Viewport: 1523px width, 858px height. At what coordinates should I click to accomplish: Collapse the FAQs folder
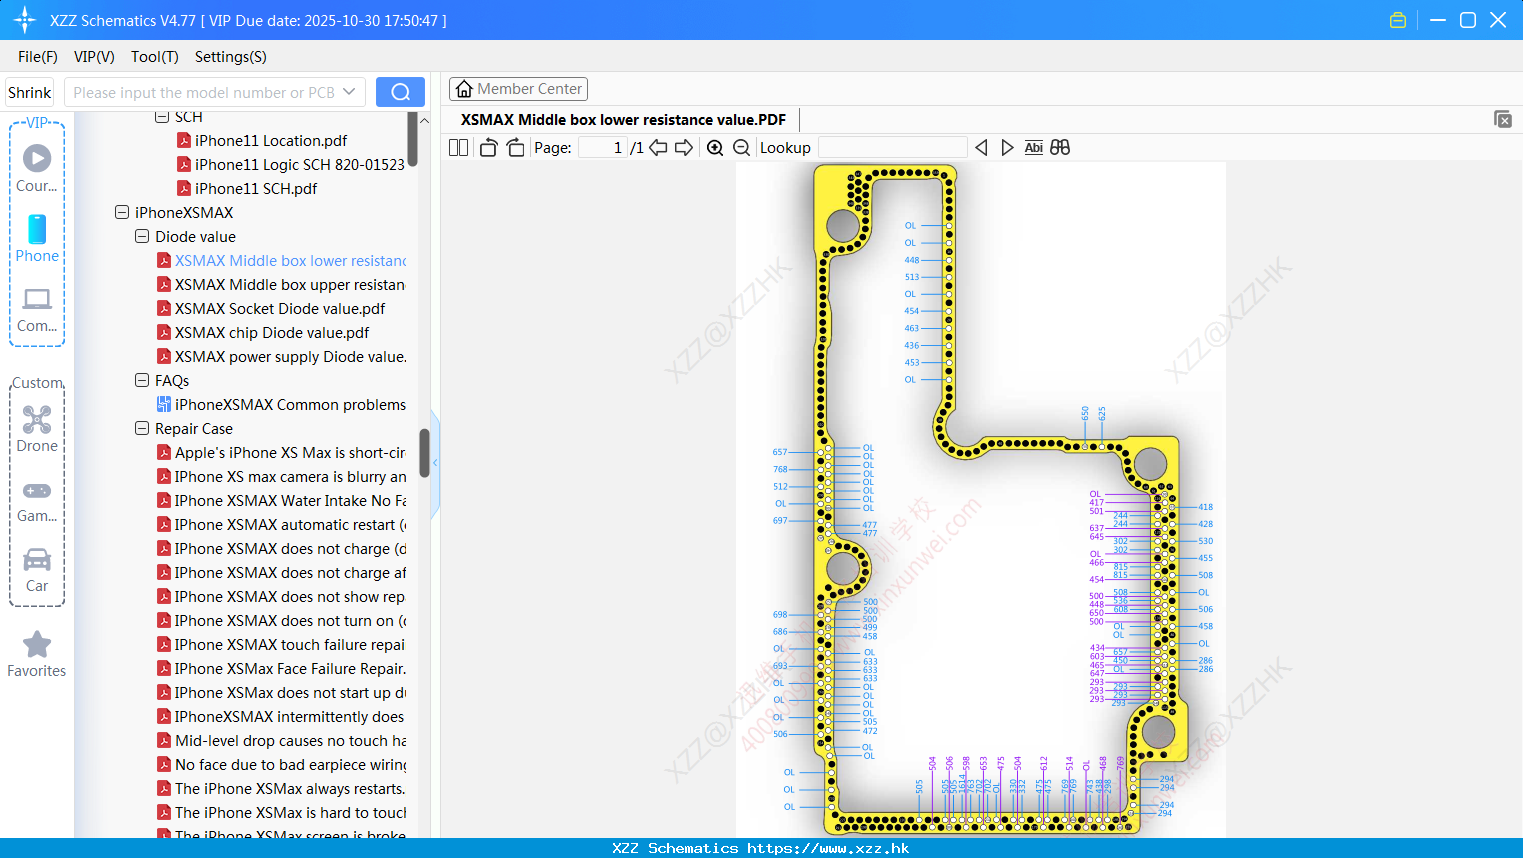[x=142, y=380]
